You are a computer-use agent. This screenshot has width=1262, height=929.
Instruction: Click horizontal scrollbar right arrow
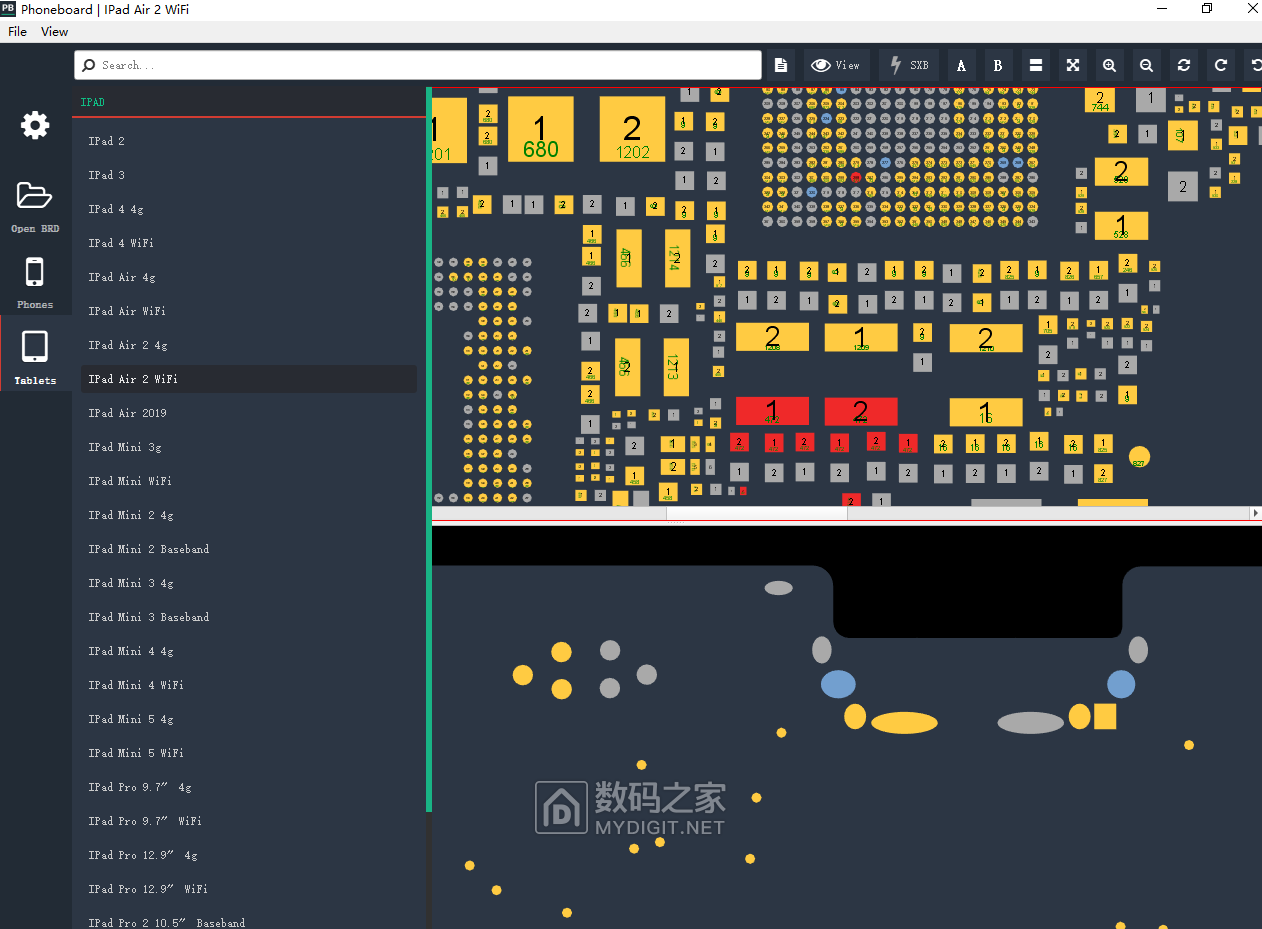pyautogui.click(x=1256, y=513)
